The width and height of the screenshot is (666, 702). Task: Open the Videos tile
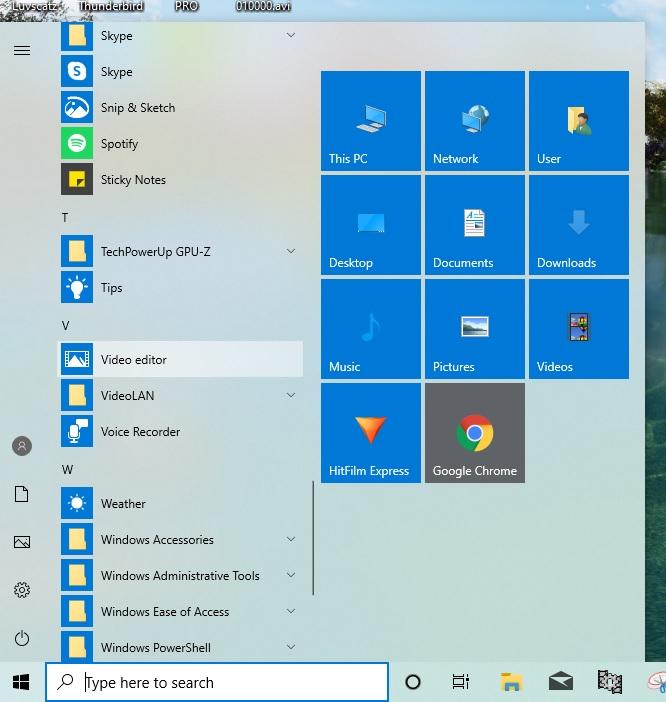click(579, 329)
